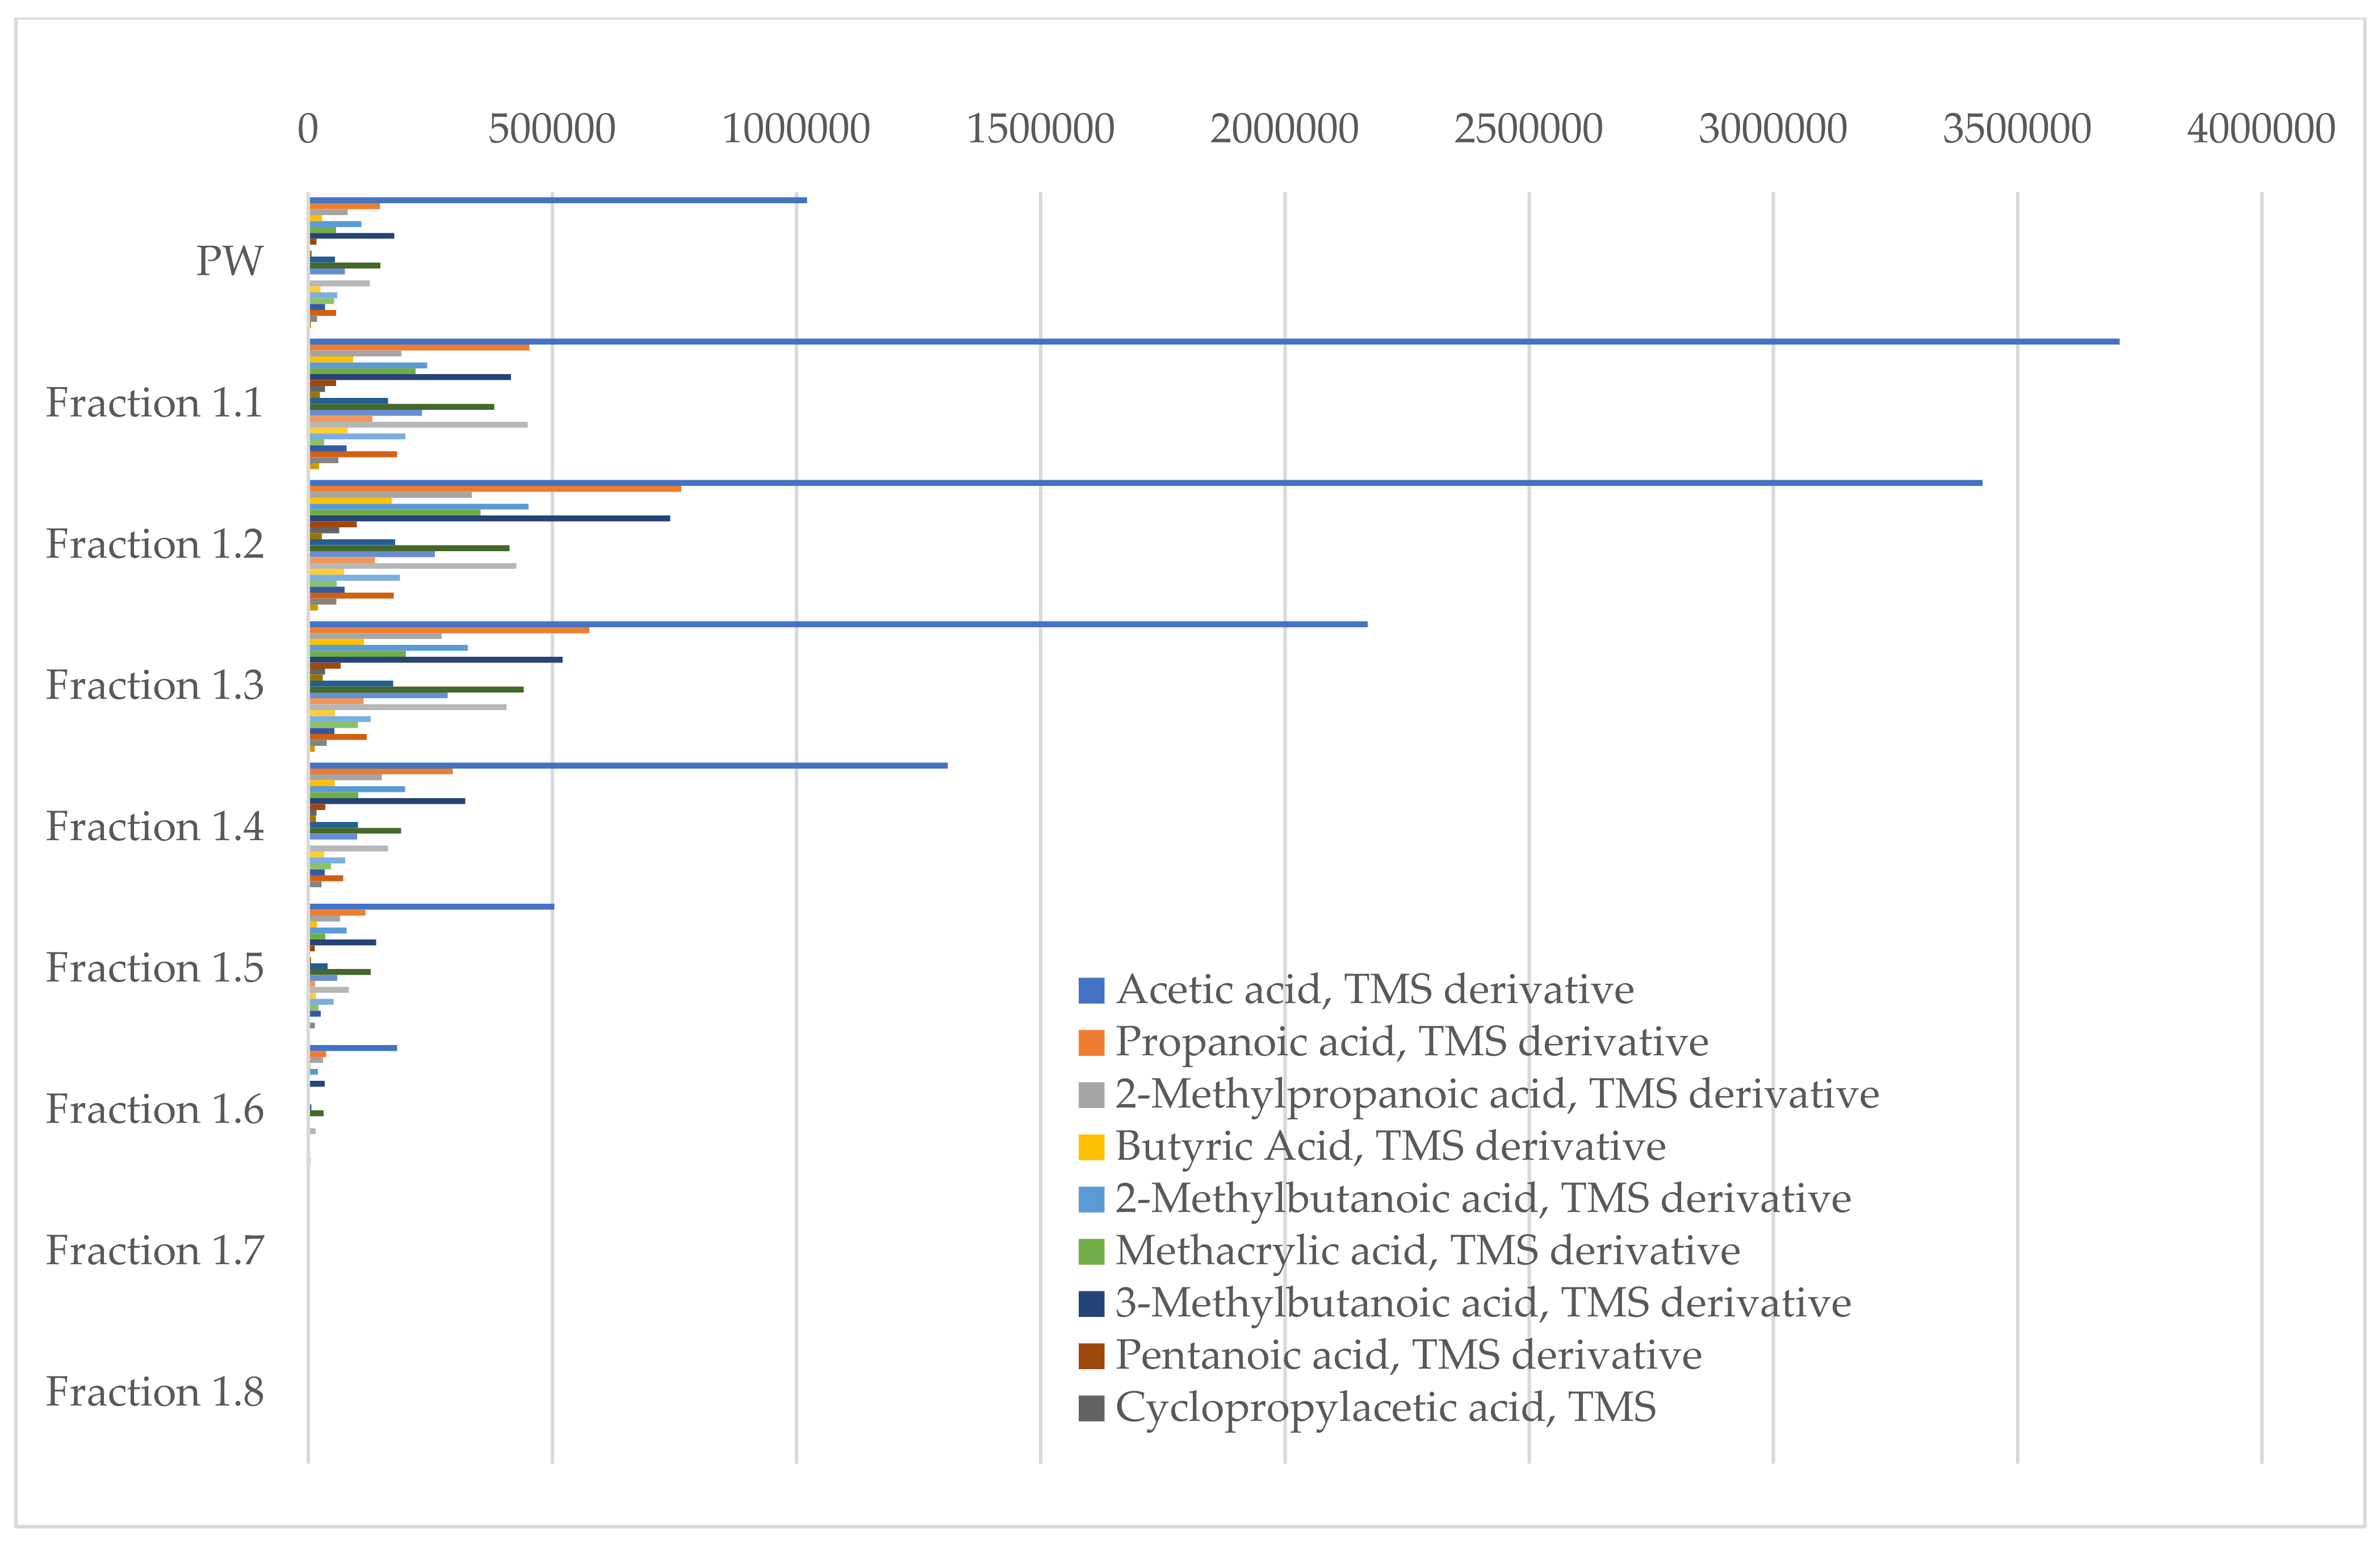Click the Fraction 1.8 axis label
This screenshot has width=2380, height=1544.
(x=154, y=1392)
